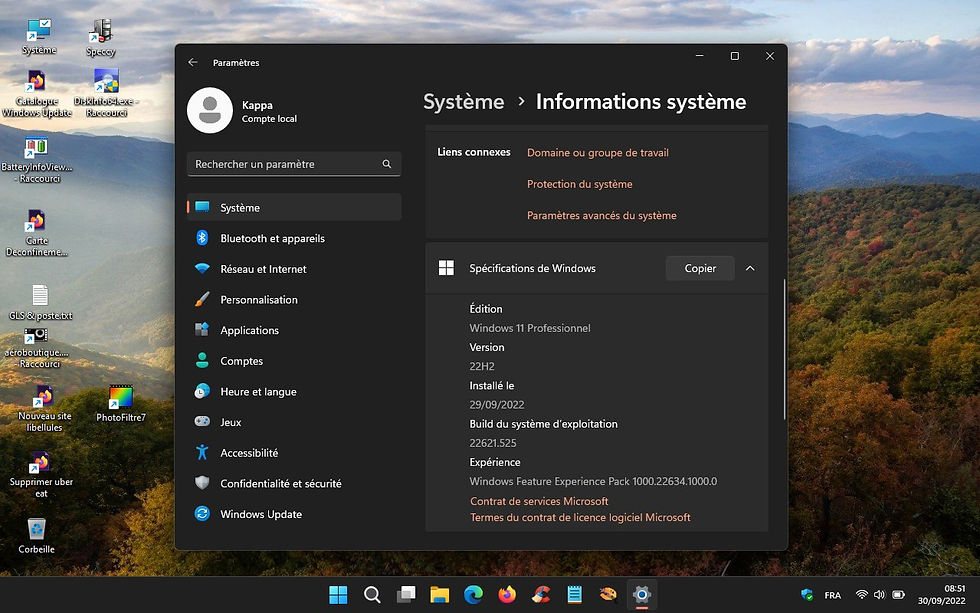Viewport: 980px width, 613px height.
Task: Open Microsoft Edge from the taskbar
Action: [473, 595]
